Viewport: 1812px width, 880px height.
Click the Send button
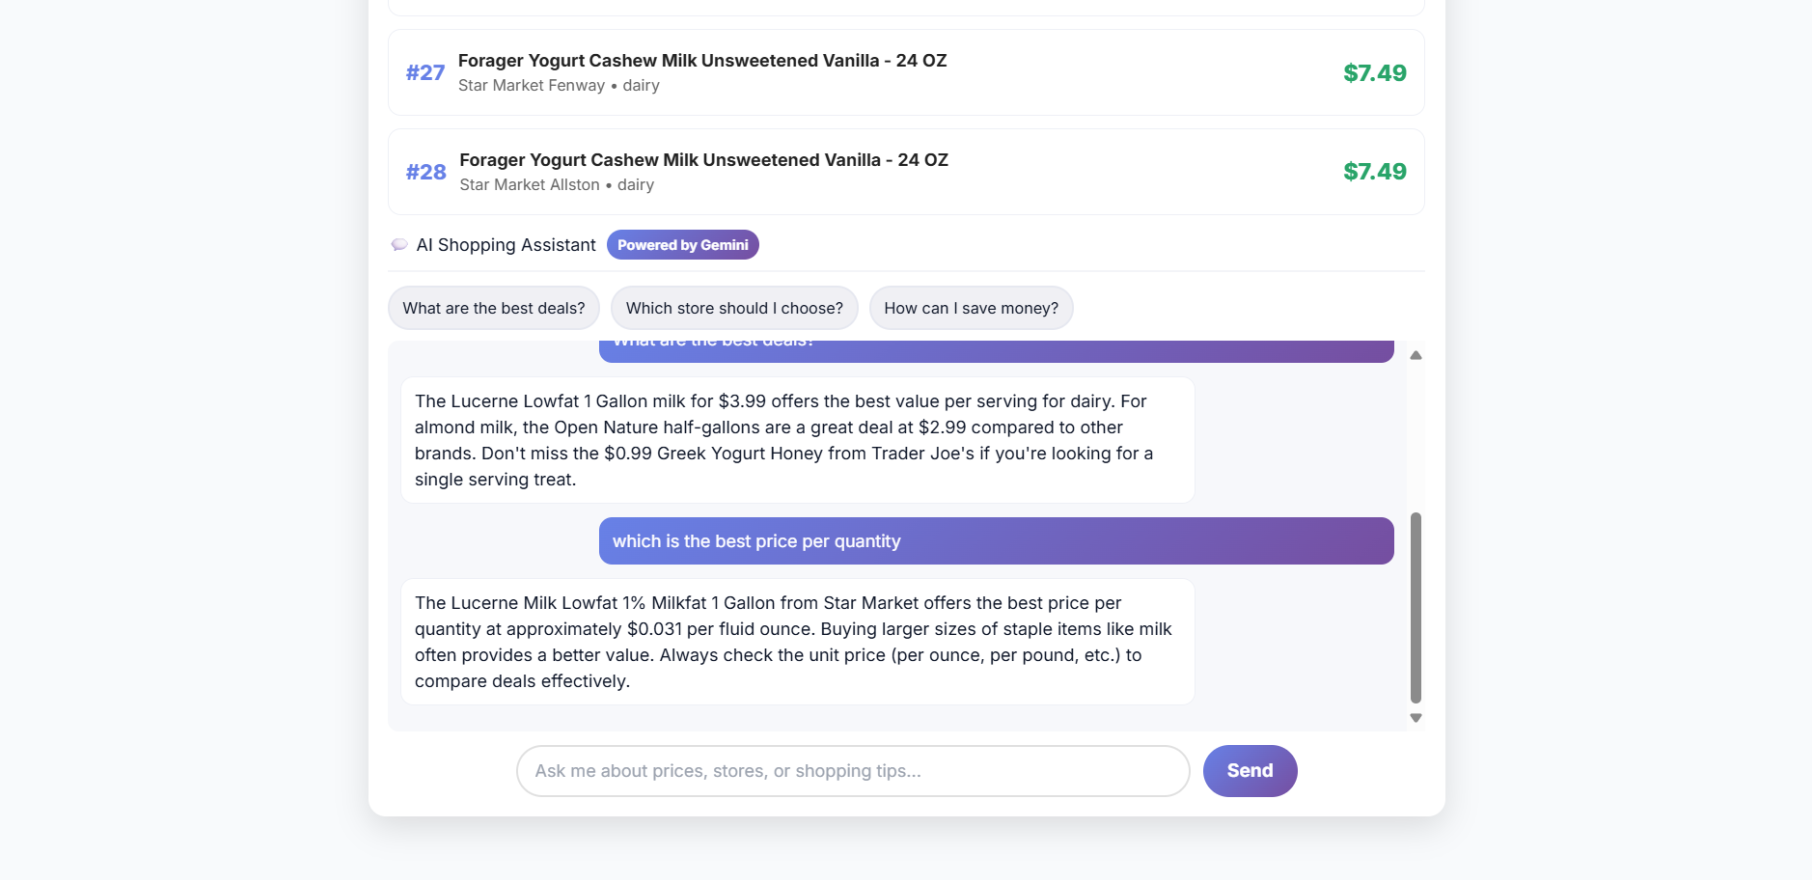pos(1250,771)
